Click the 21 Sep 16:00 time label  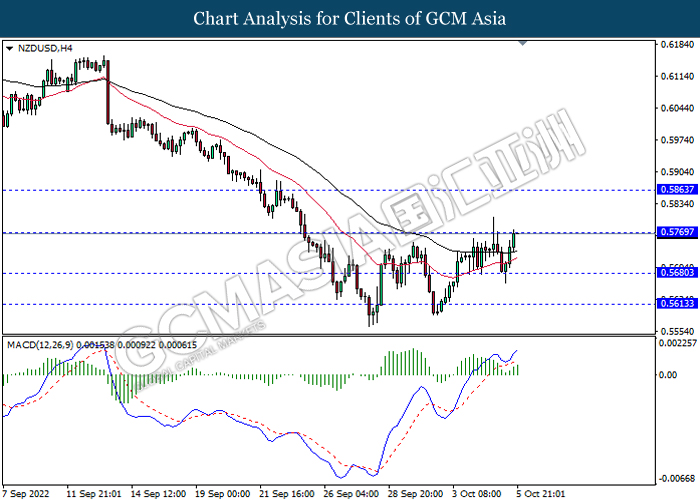point(287,494)
